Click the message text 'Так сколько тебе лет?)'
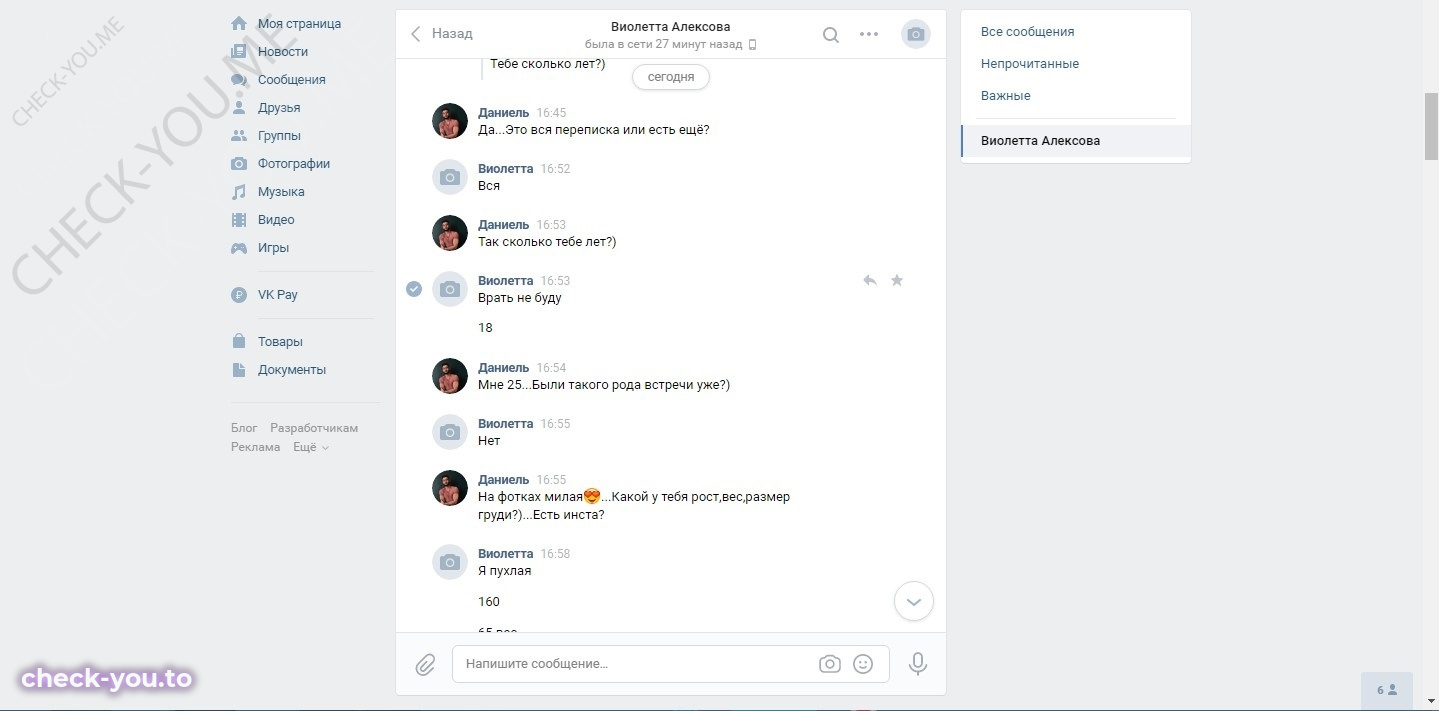 coord(547,242)
